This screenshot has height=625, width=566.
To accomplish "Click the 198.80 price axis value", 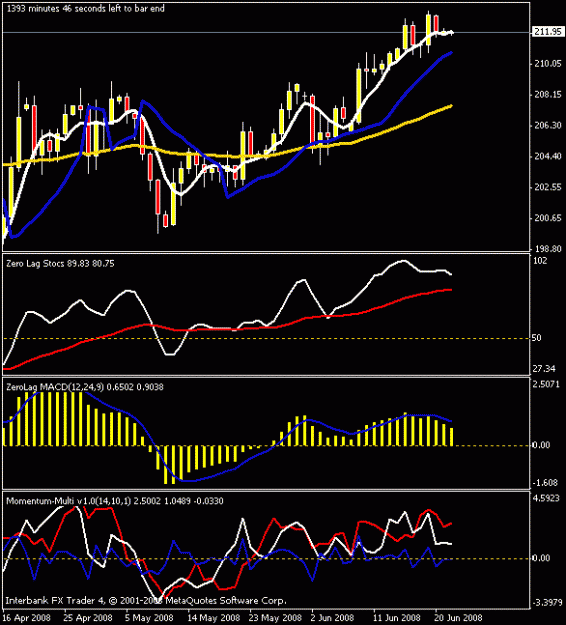I will (548, 249).
